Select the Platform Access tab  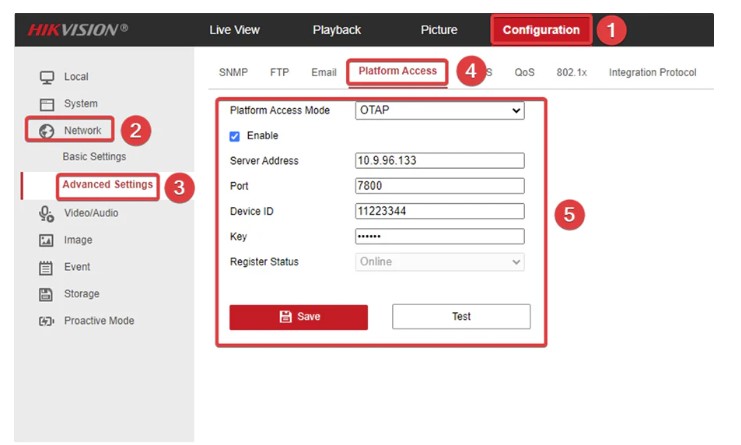(x=397, y=71)
